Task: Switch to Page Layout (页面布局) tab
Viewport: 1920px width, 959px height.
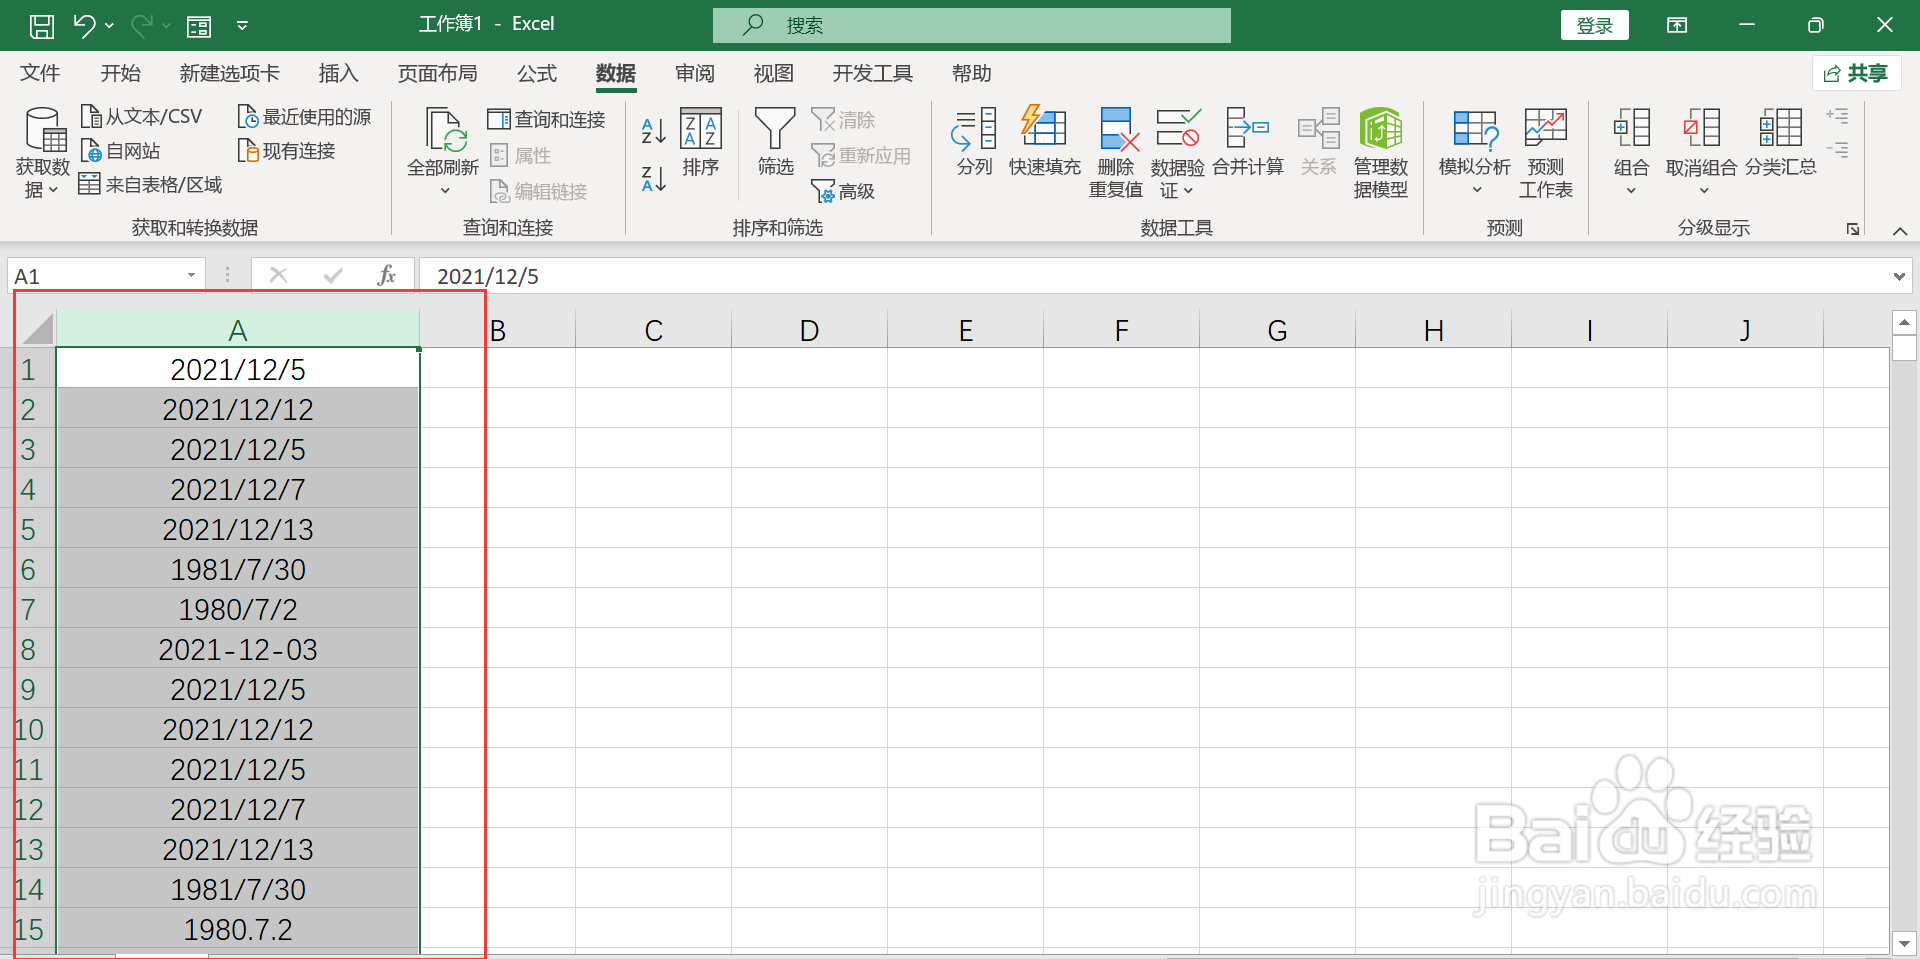Action: coord(437,73)
